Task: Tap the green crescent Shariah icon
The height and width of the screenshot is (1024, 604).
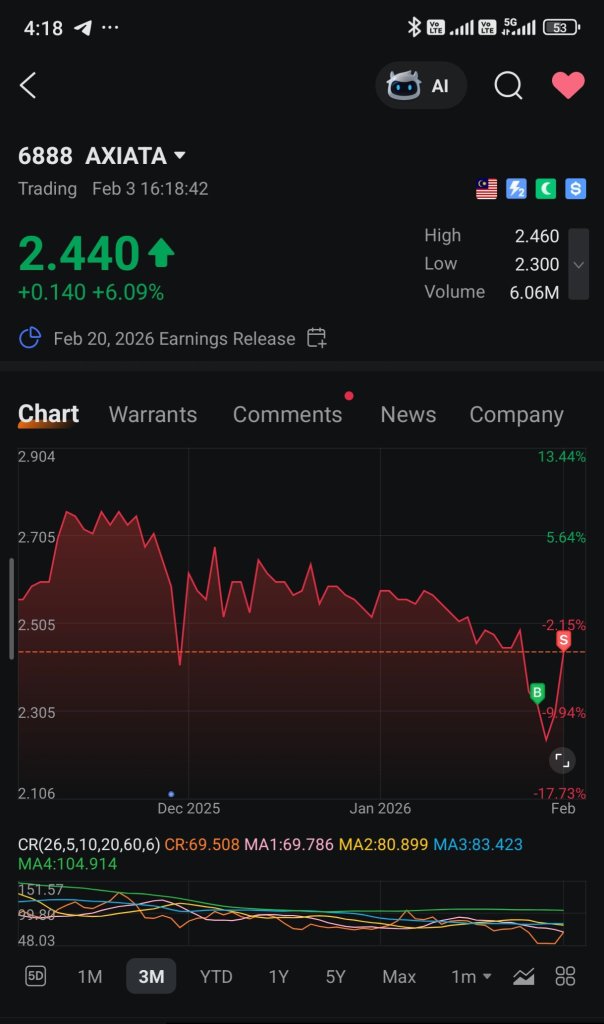Action: pos(546,189)
